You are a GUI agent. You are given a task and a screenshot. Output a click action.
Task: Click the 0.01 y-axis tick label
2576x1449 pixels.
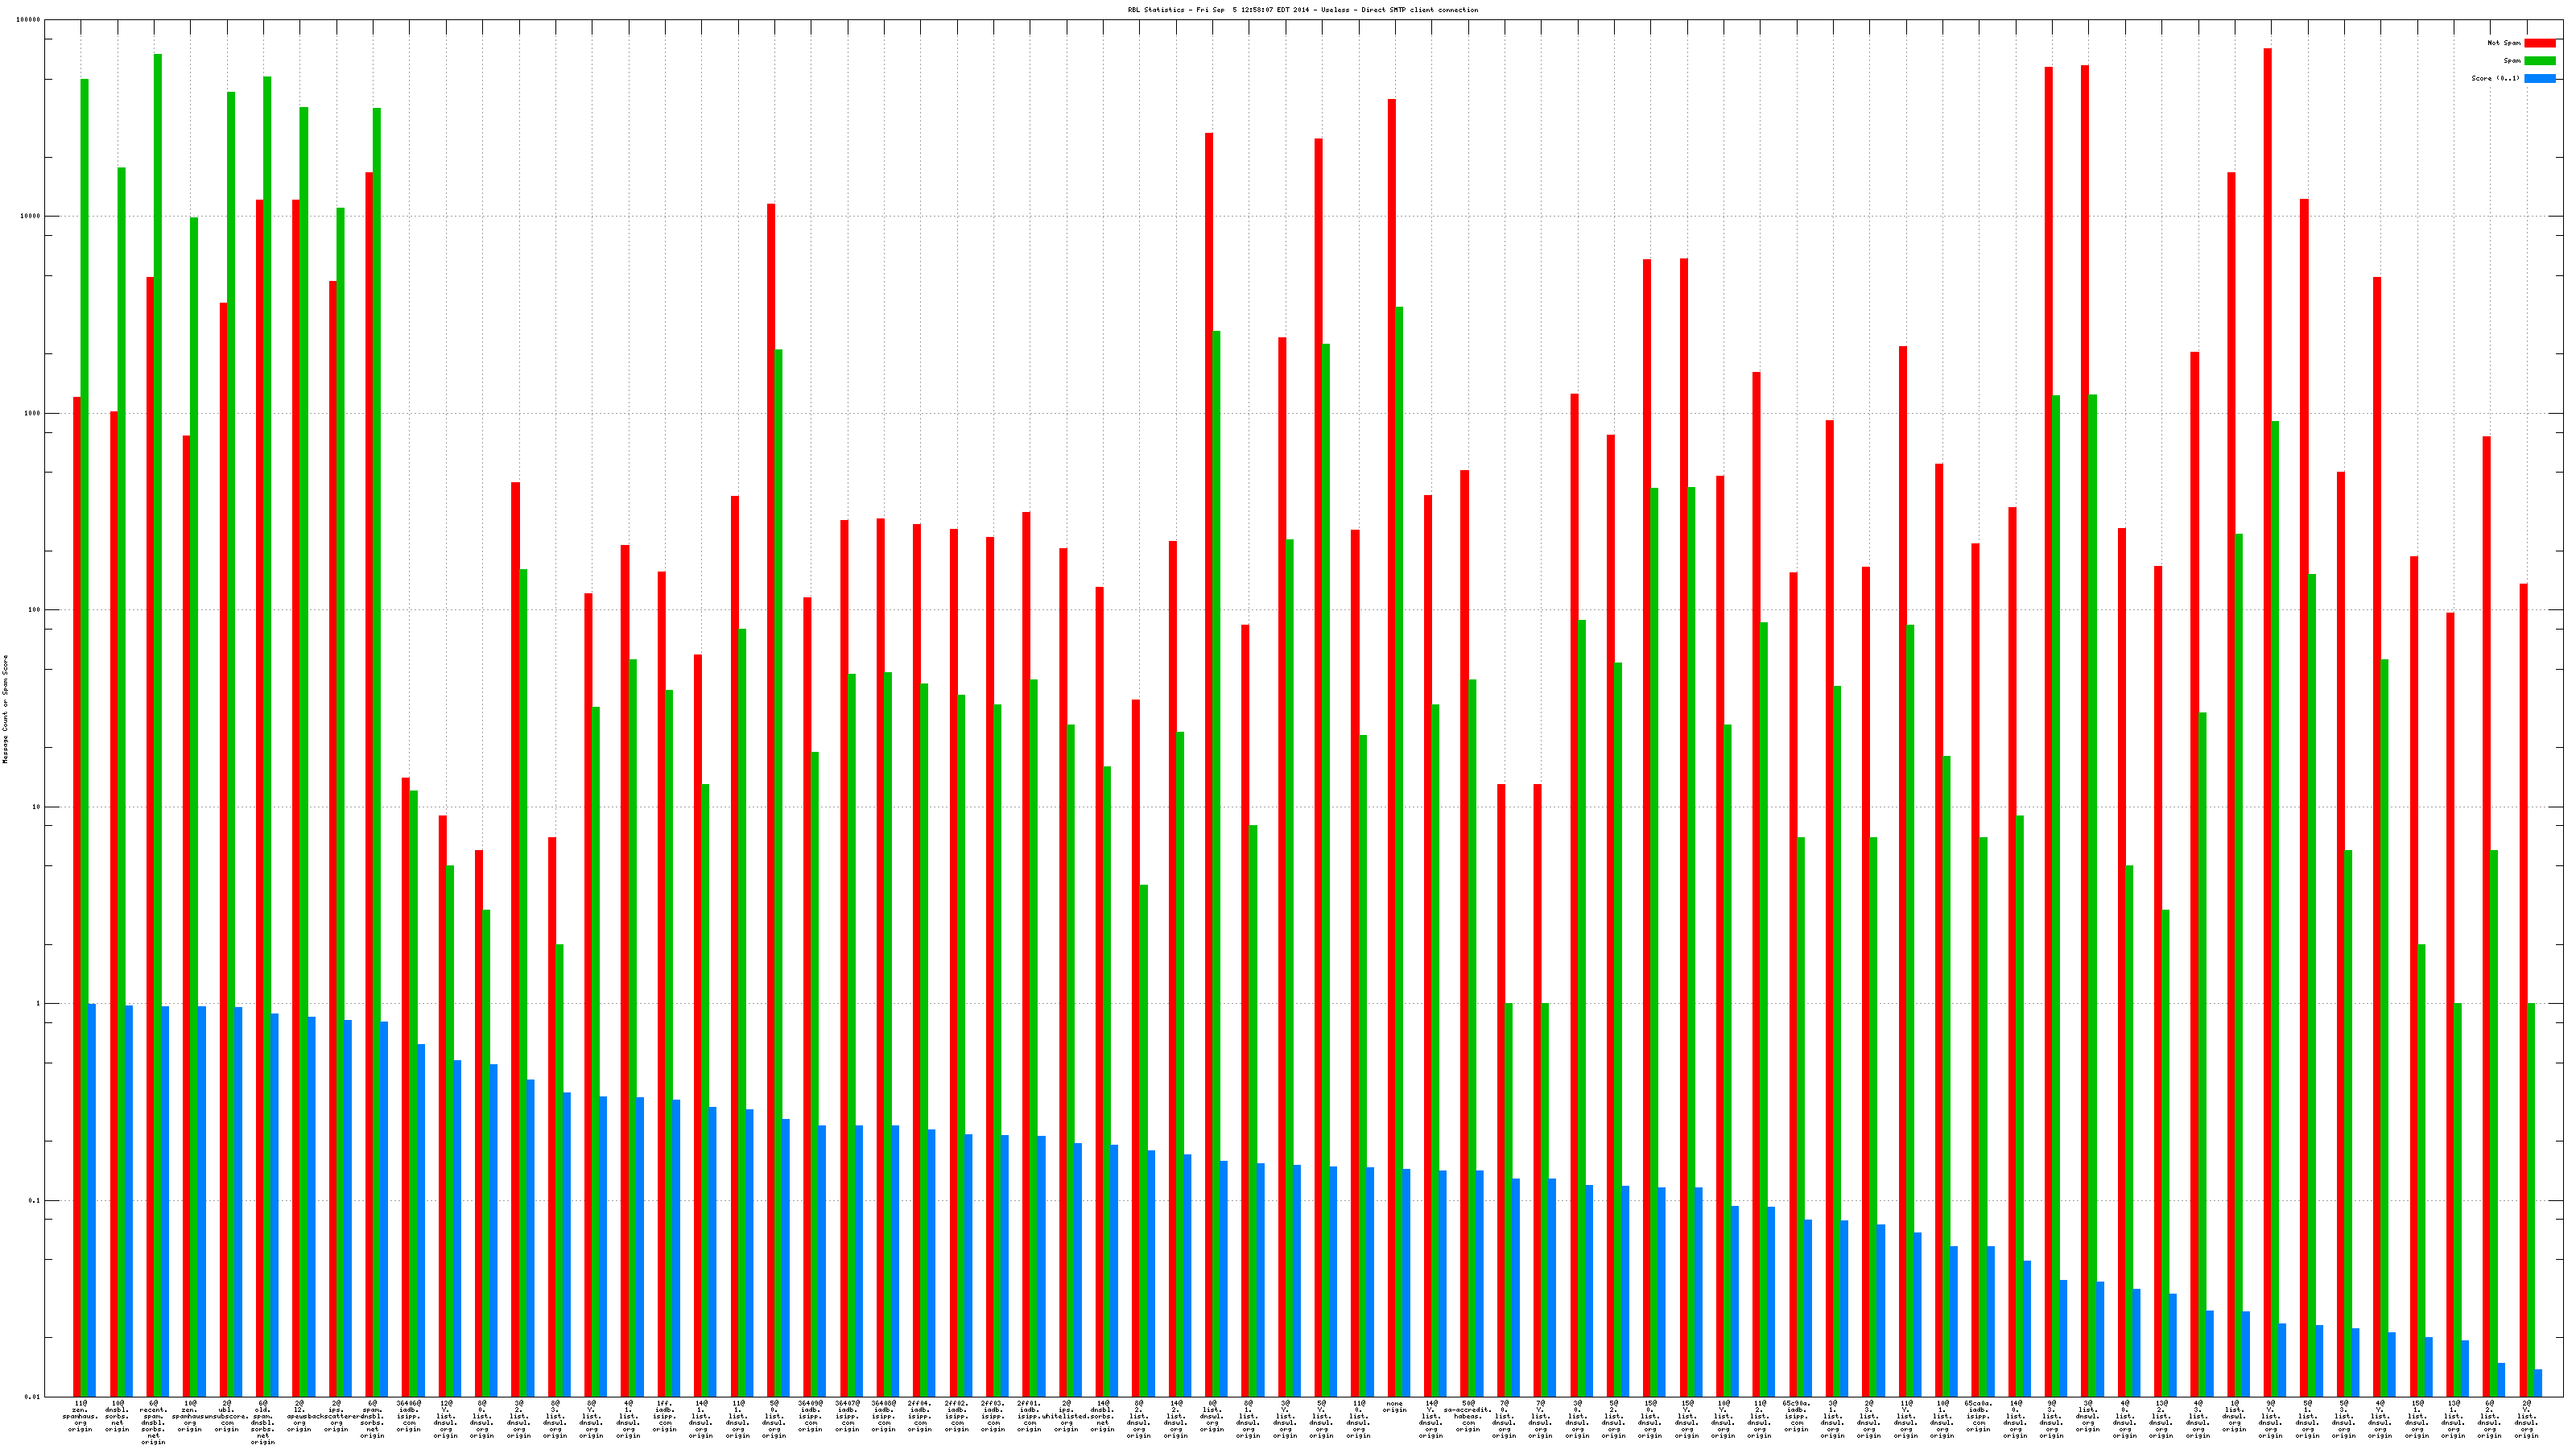32,1397
